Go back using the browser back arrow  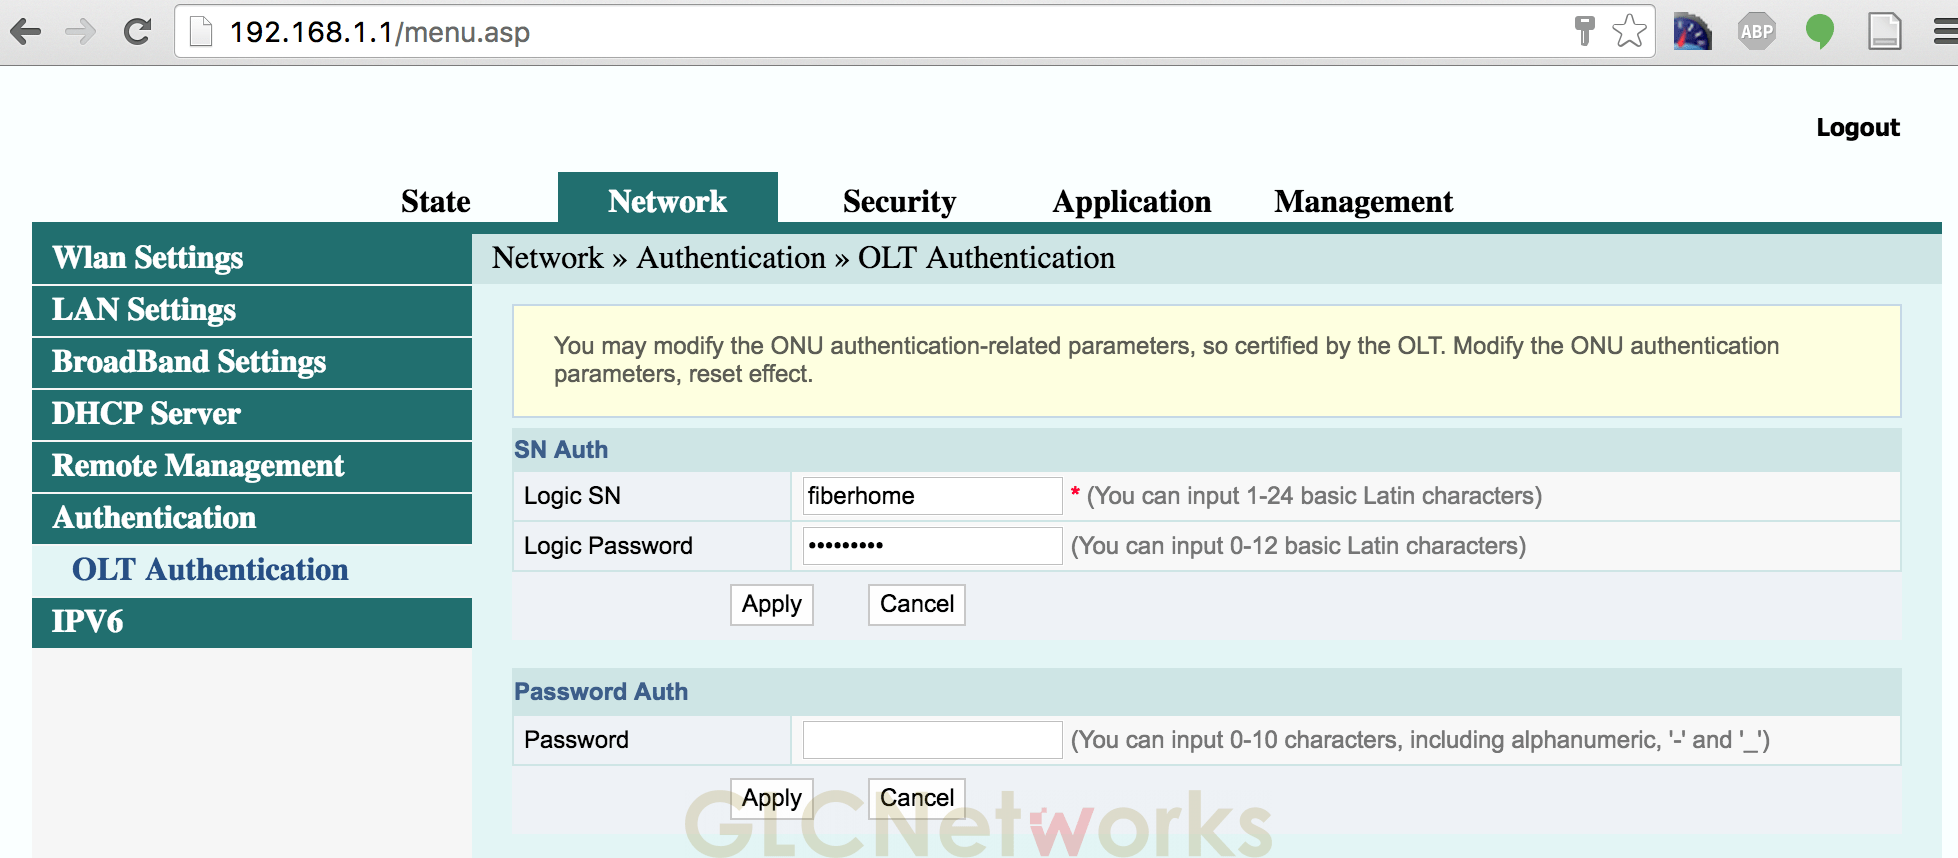26,32
